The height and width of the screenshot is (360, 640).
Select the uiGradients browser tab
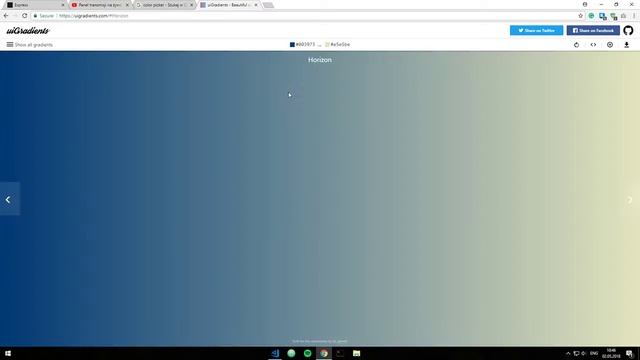pyautogui.click(x=229, y=5)
